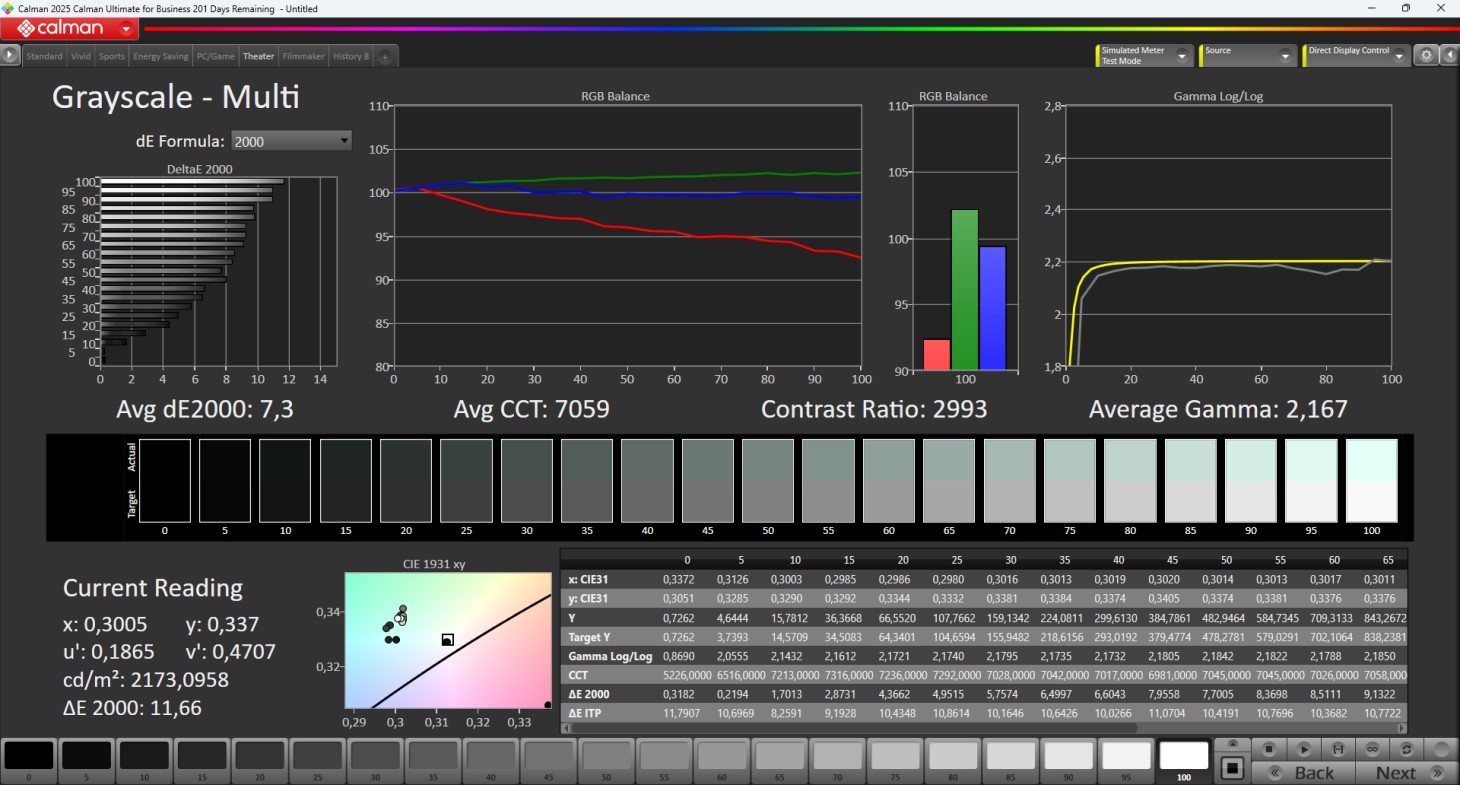Click the left-arrow panel icon beside the gear

point(1449,56)
